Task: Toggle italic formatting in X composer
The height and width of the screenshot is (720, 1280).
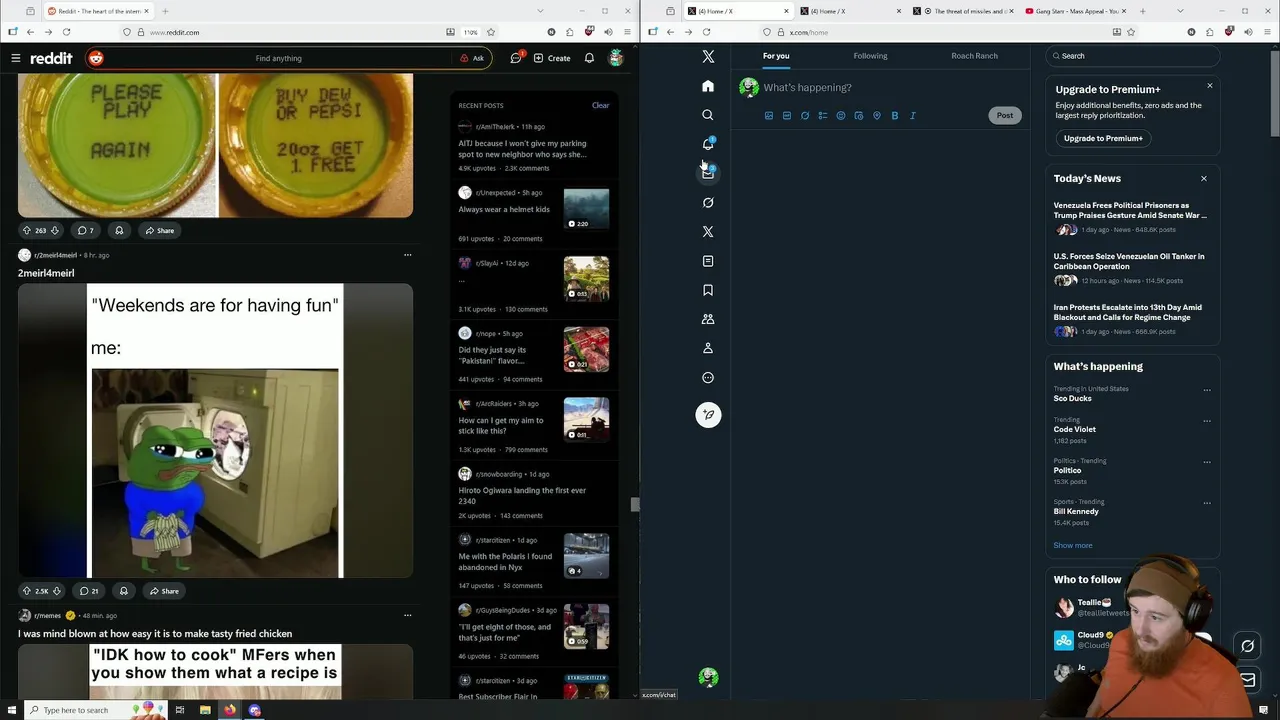Action: 913,116
